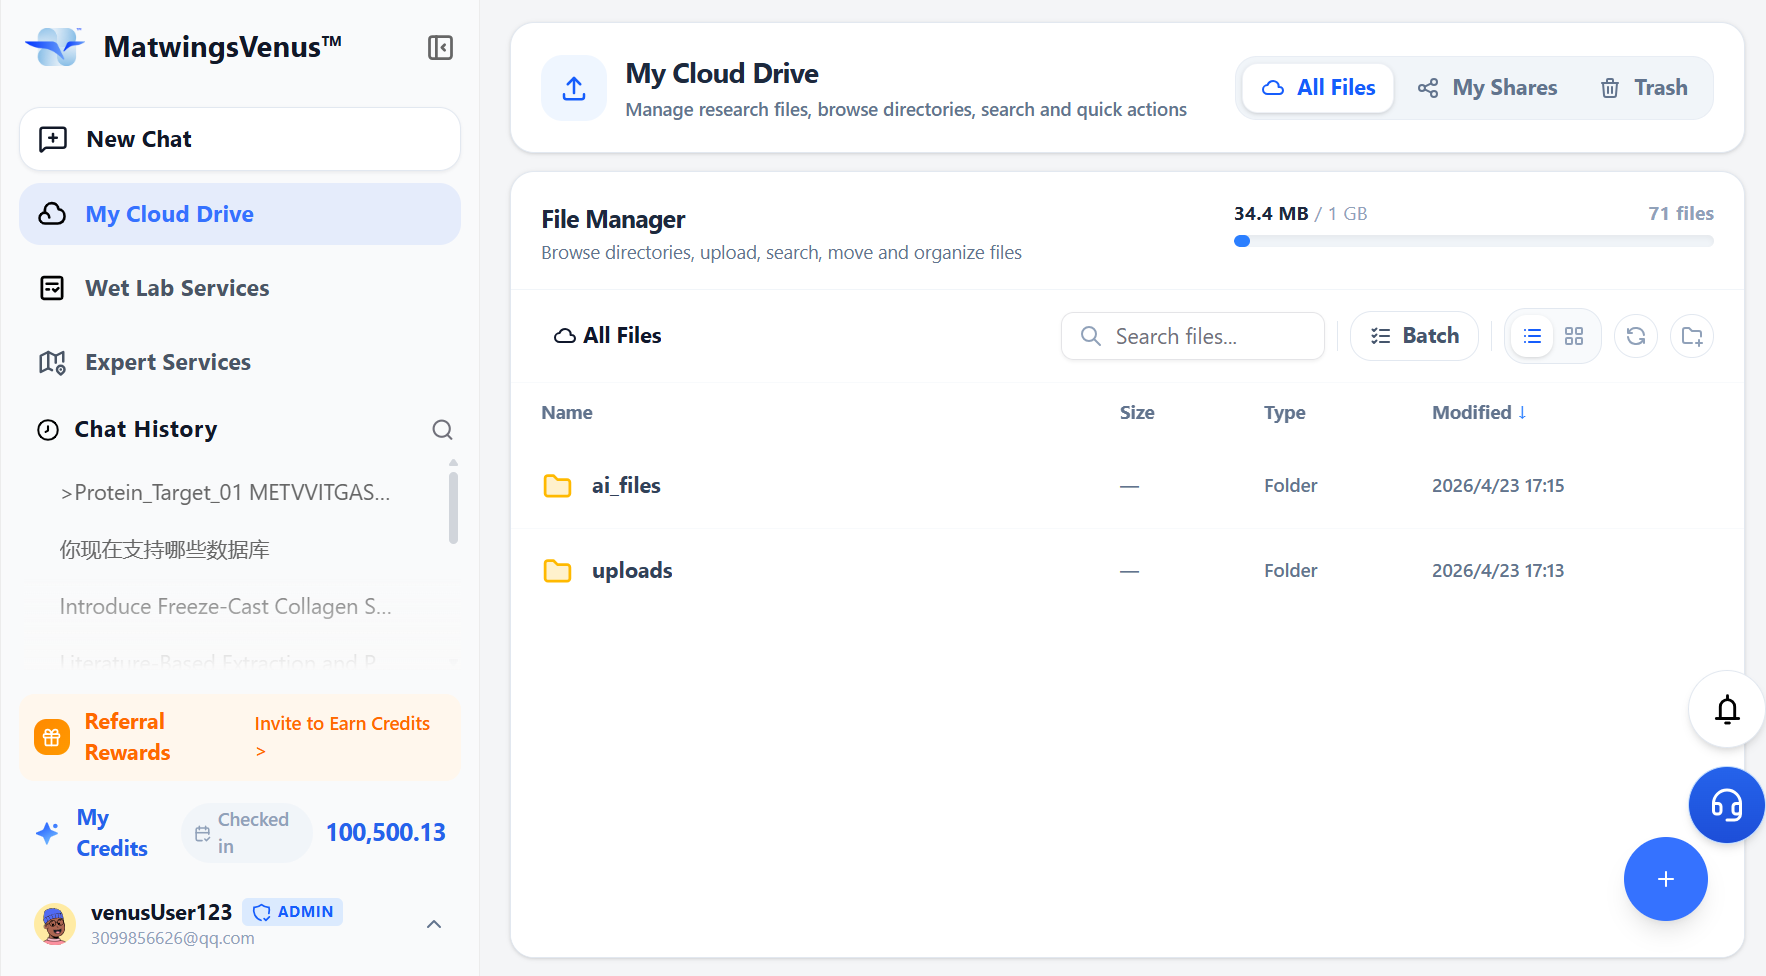
Task: Start a New Chat
Action: pyautogui.click(x=240, y=139)
